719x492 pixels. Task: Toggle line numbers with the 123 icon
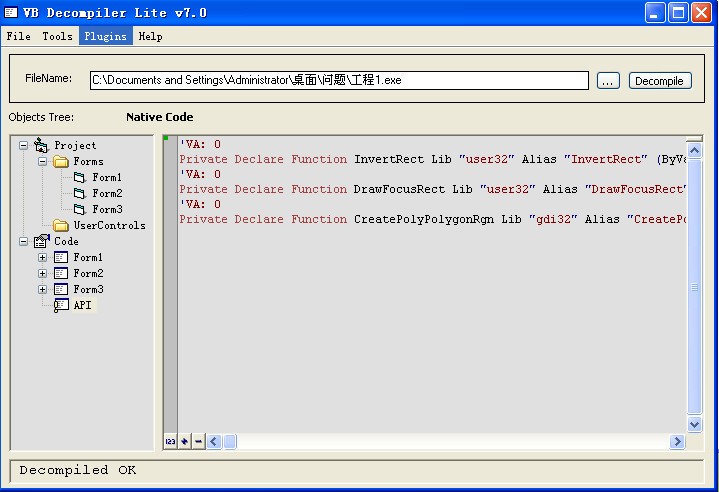coord(170,442)
